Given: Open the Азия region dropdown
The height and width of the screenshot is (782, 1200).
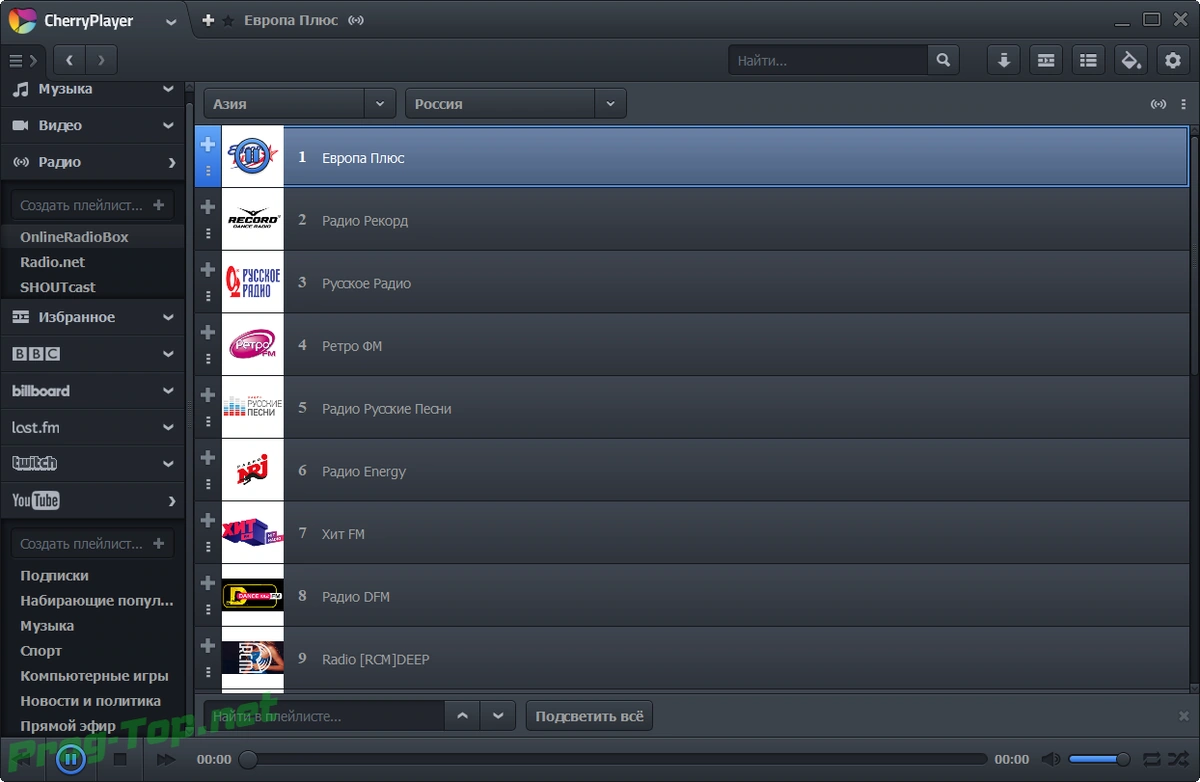Looking at the screenshot, I should (x=299, y=104).
